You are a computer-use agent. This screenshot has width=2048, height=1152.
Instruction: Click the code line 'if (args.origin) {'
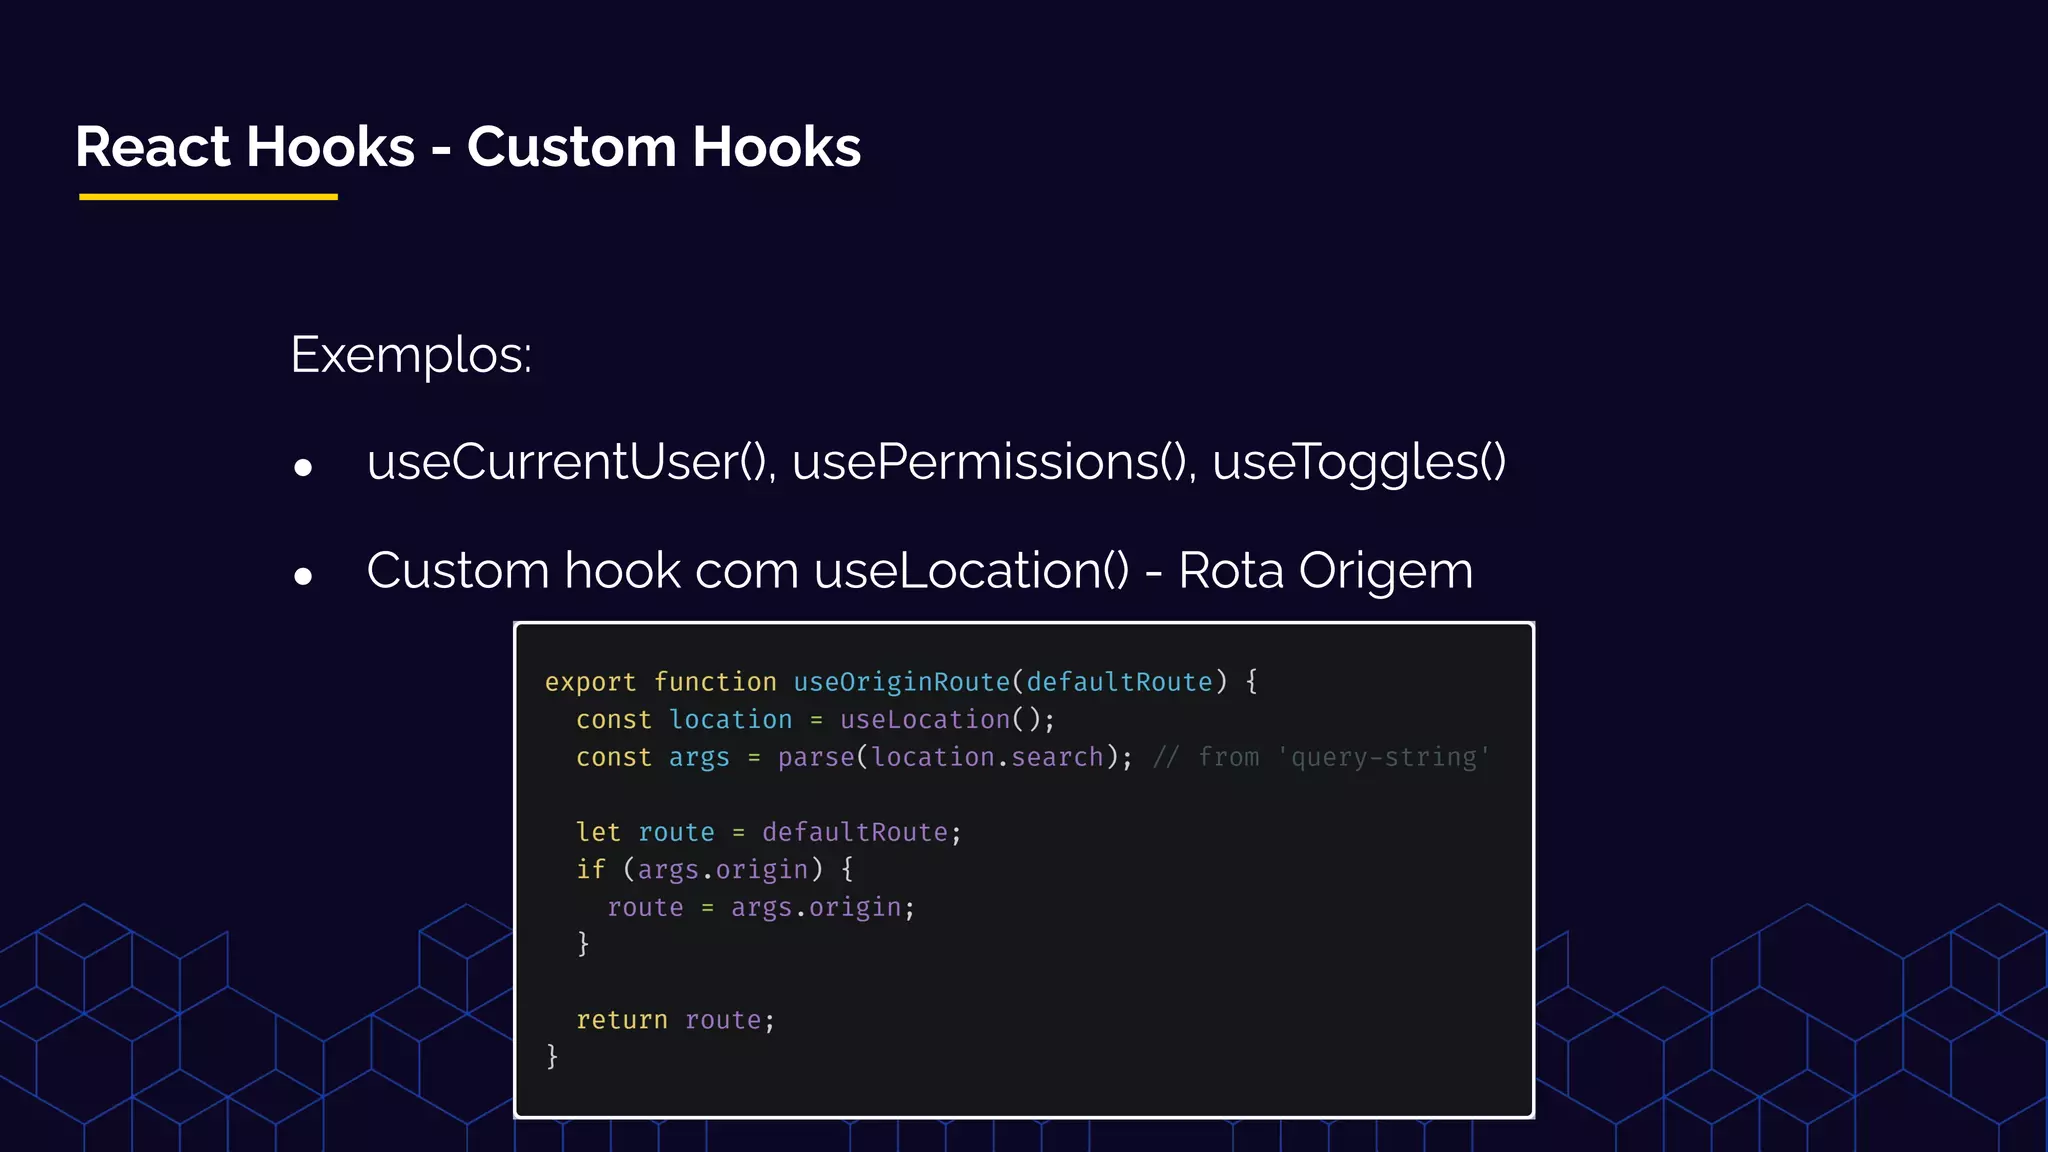715,870
